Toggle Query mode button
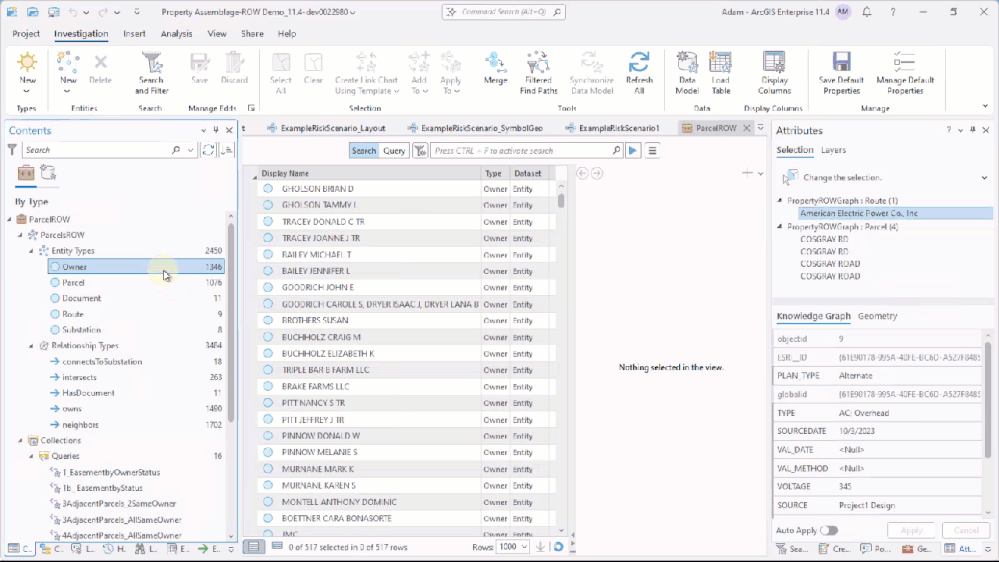This screenshot has width=999, height=562. click(x=394, y=151)
